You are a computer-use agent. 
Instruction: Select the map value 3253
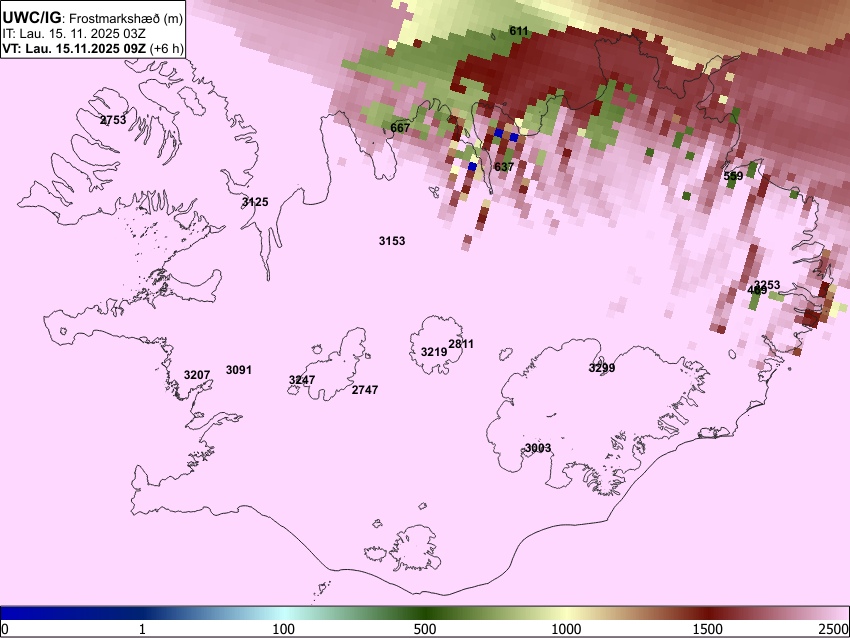click(768, 285)
